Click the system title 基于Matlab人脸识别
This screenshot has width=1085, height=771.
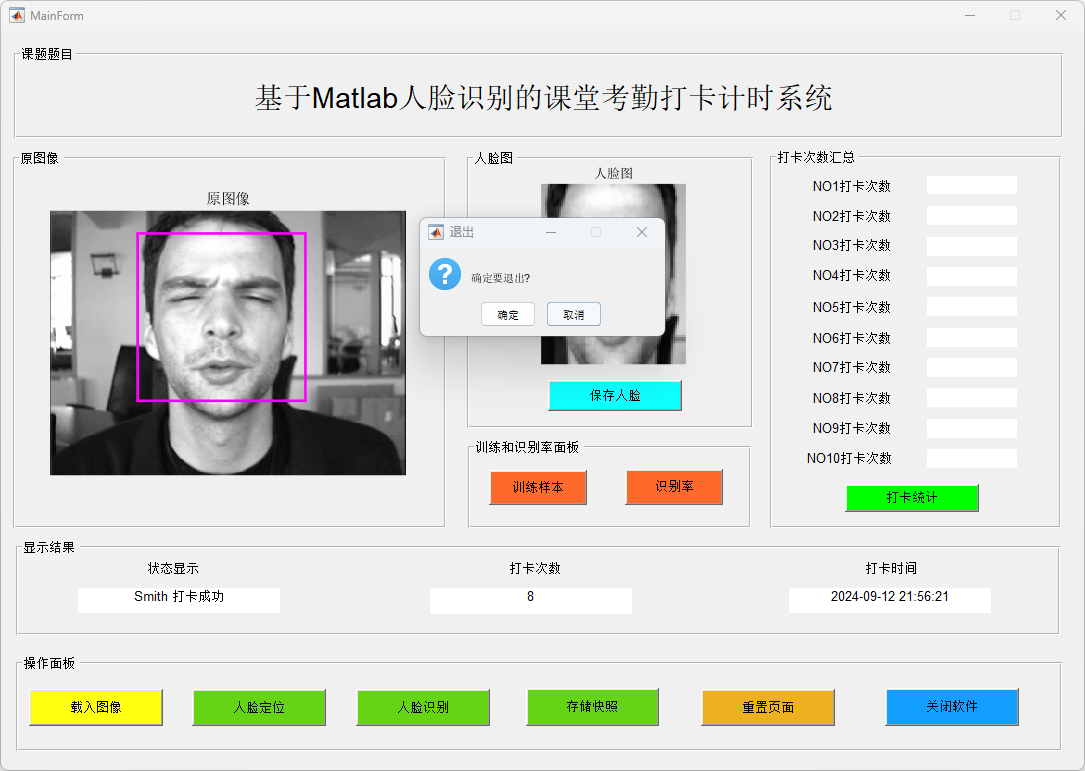coord(543,98)
